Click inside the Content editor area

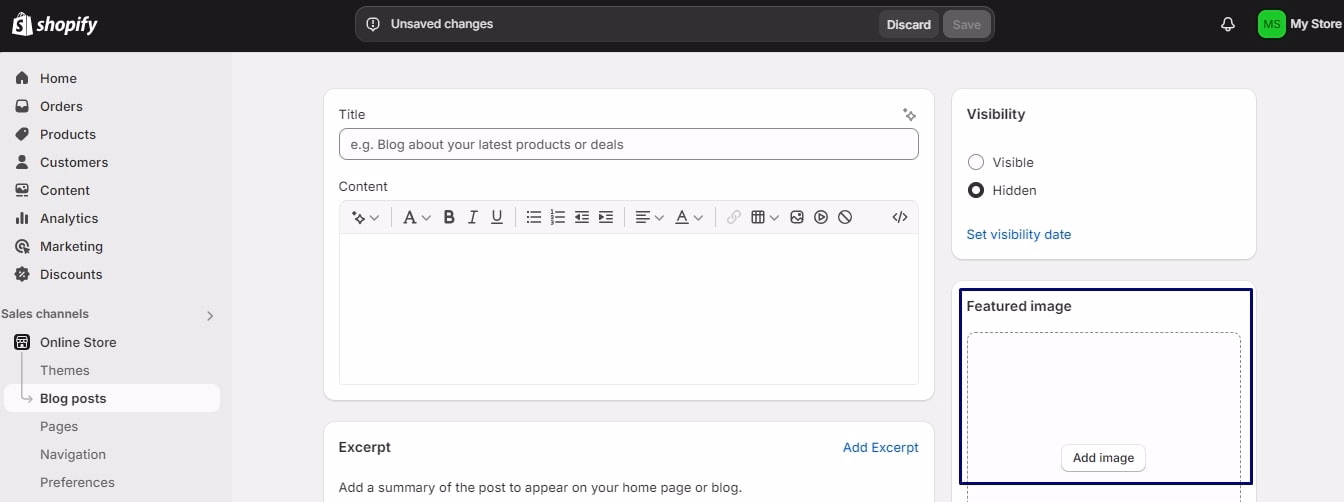point(628,308)
